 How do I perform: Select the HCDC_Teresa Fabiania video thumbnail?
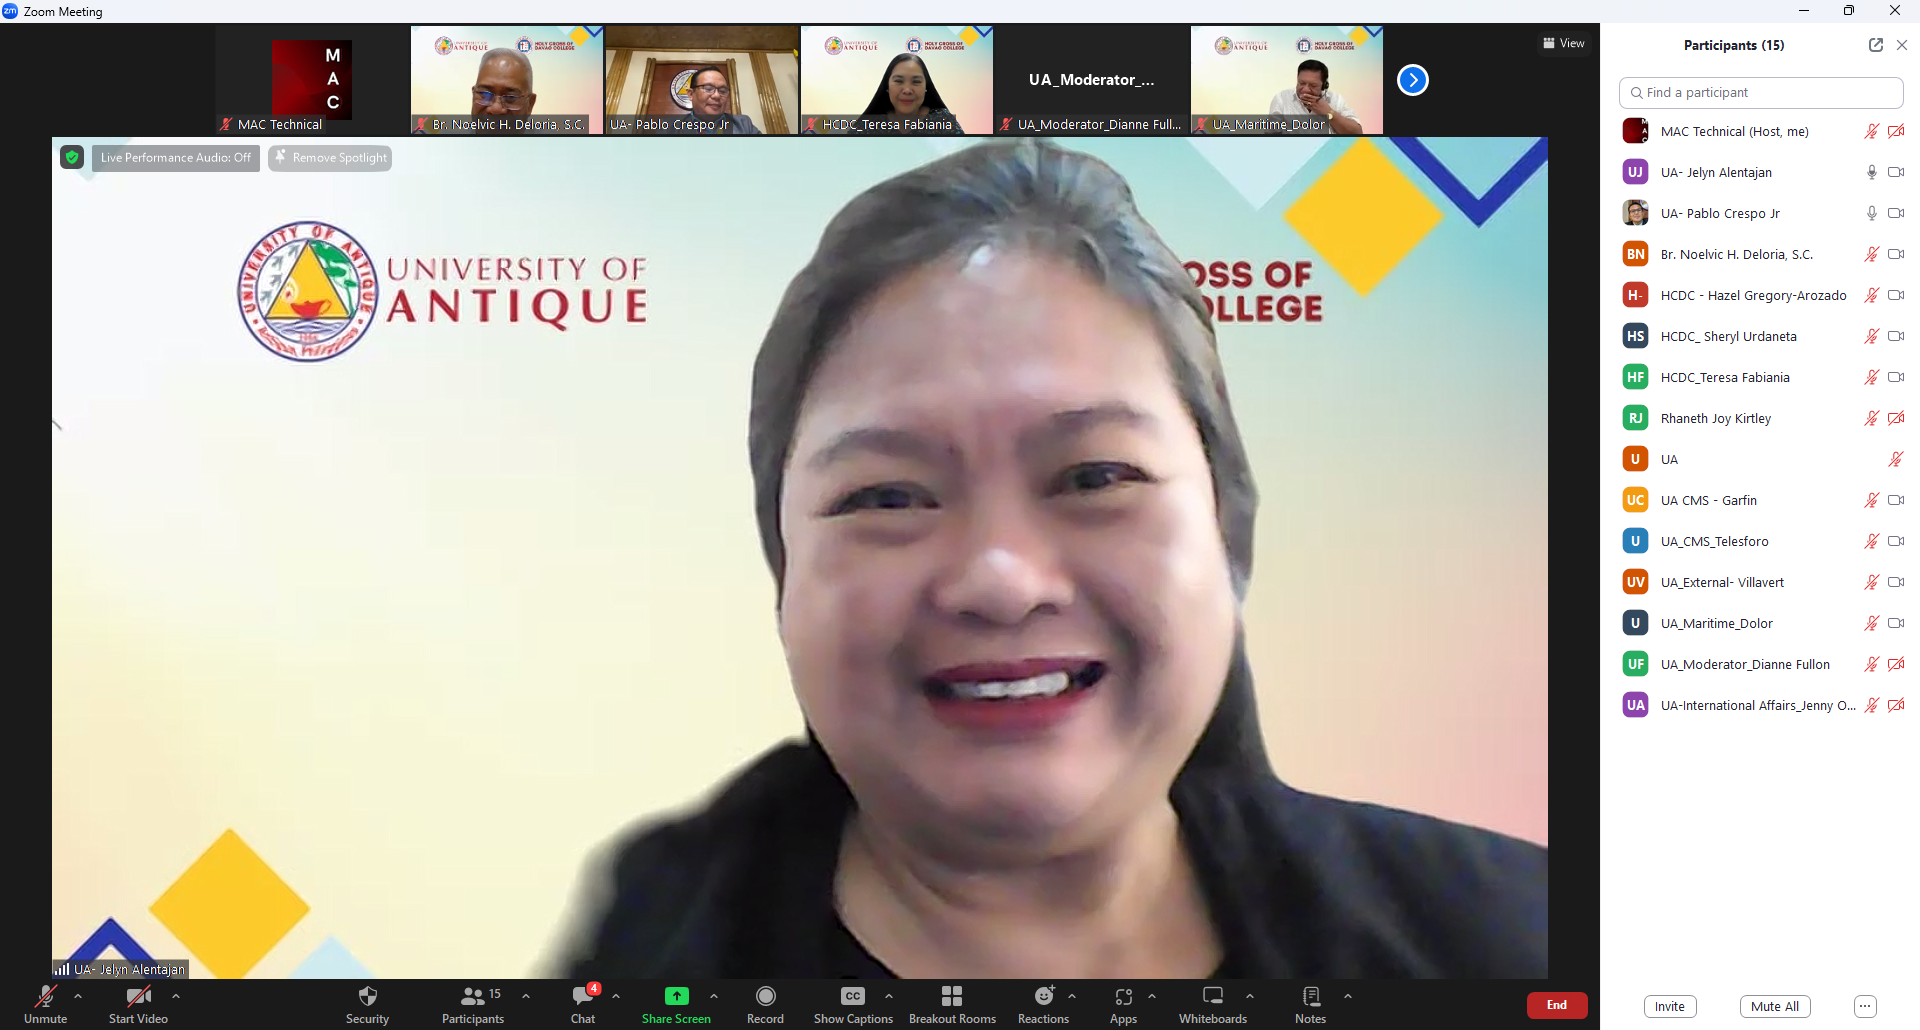tap(897, 80)
